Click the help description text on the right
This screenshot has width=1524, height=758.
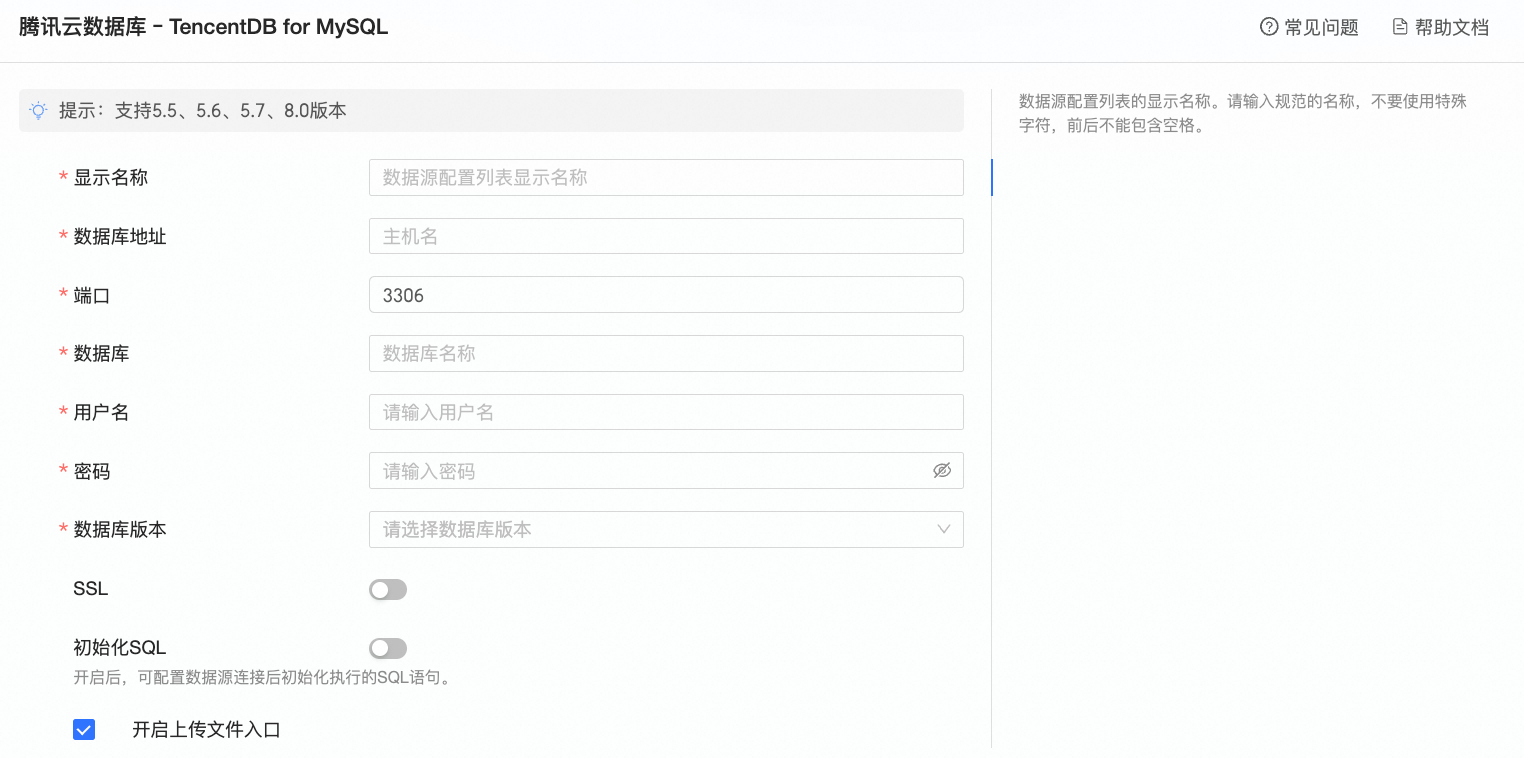click(1243, 114)
